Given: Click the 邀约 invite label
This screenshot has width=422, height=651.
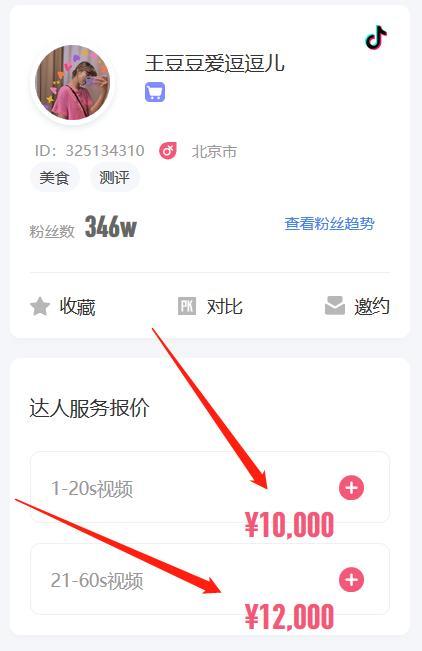Looking at the screenshot, I should (372, 307).
